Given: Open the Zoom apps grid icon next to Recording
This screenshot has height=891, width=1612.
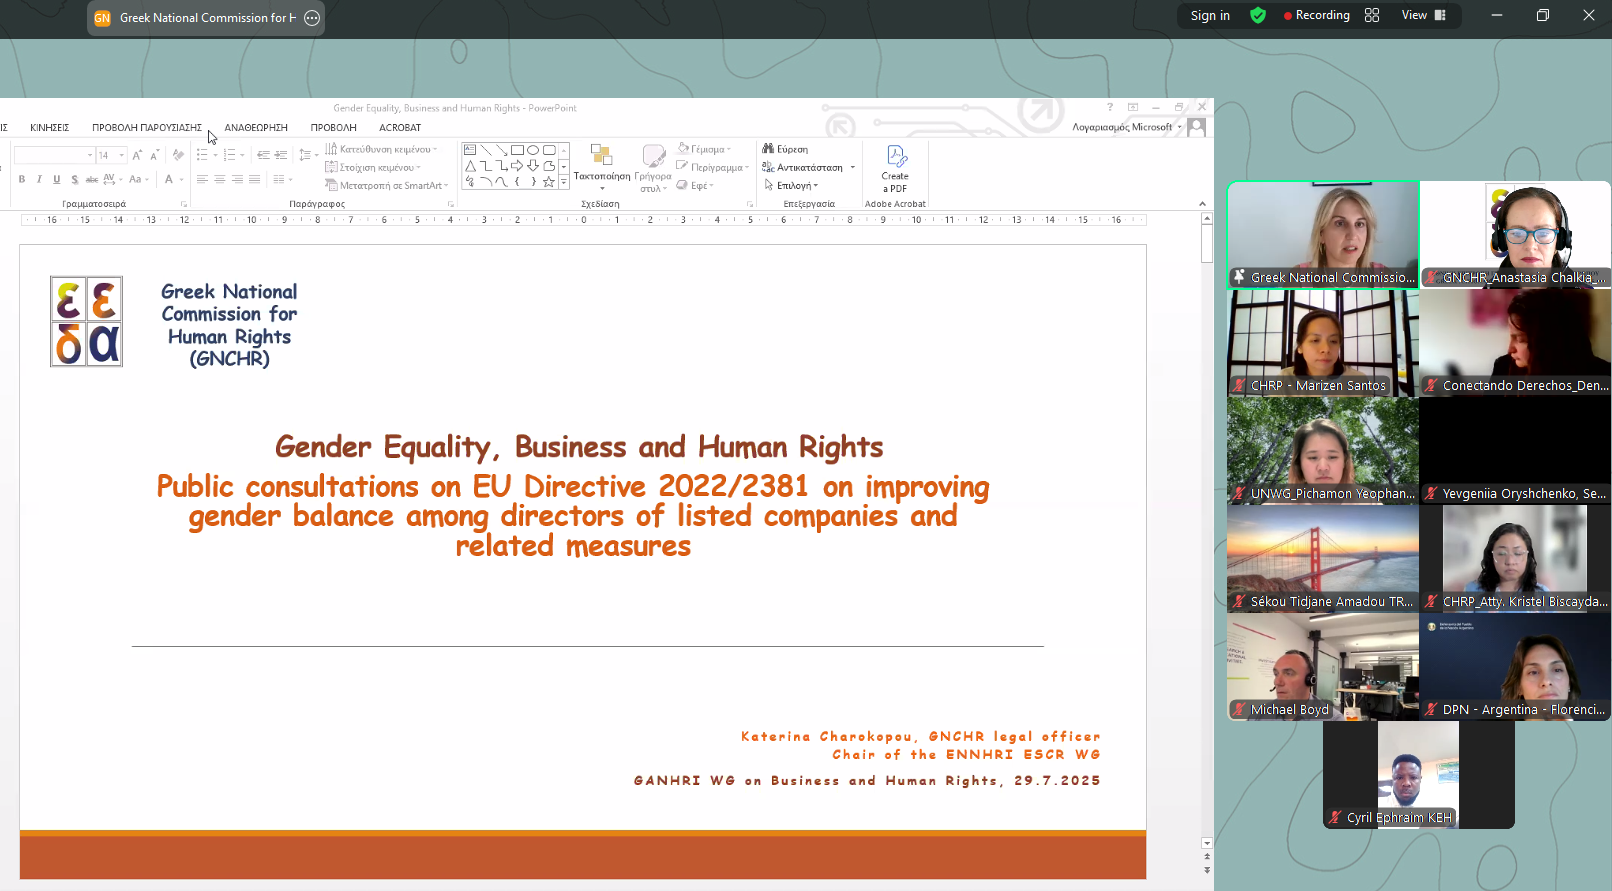Looking at the screenshot, I should [1372, 15].
